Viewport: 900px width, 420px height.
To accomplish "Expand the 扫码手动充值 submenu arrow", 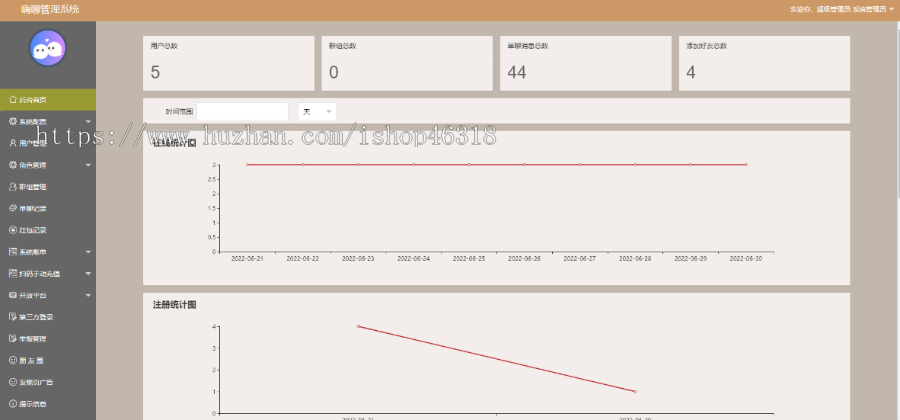I will [88, 274].
